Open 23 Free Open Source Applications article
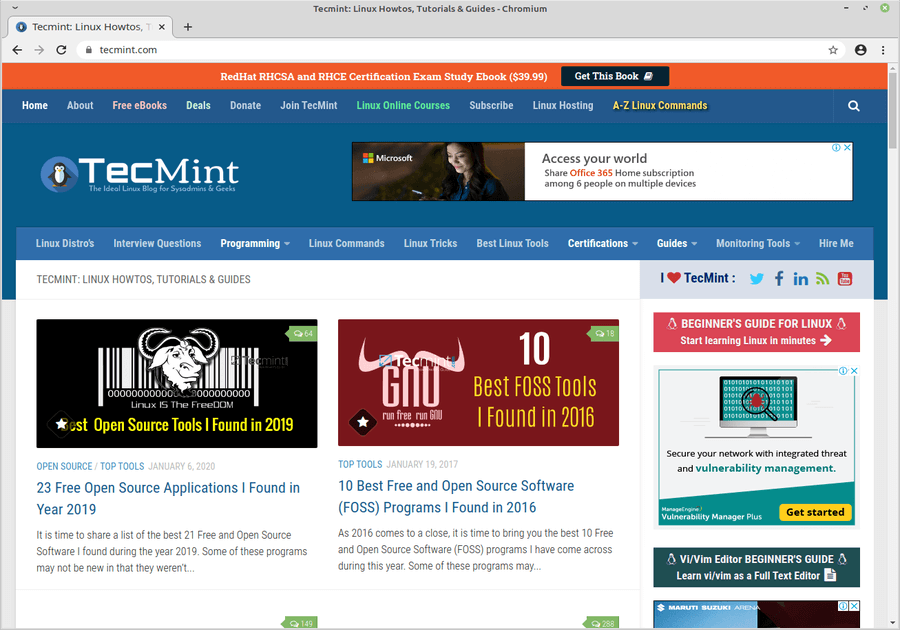This screenshot has width=900, height=630. 168,499
